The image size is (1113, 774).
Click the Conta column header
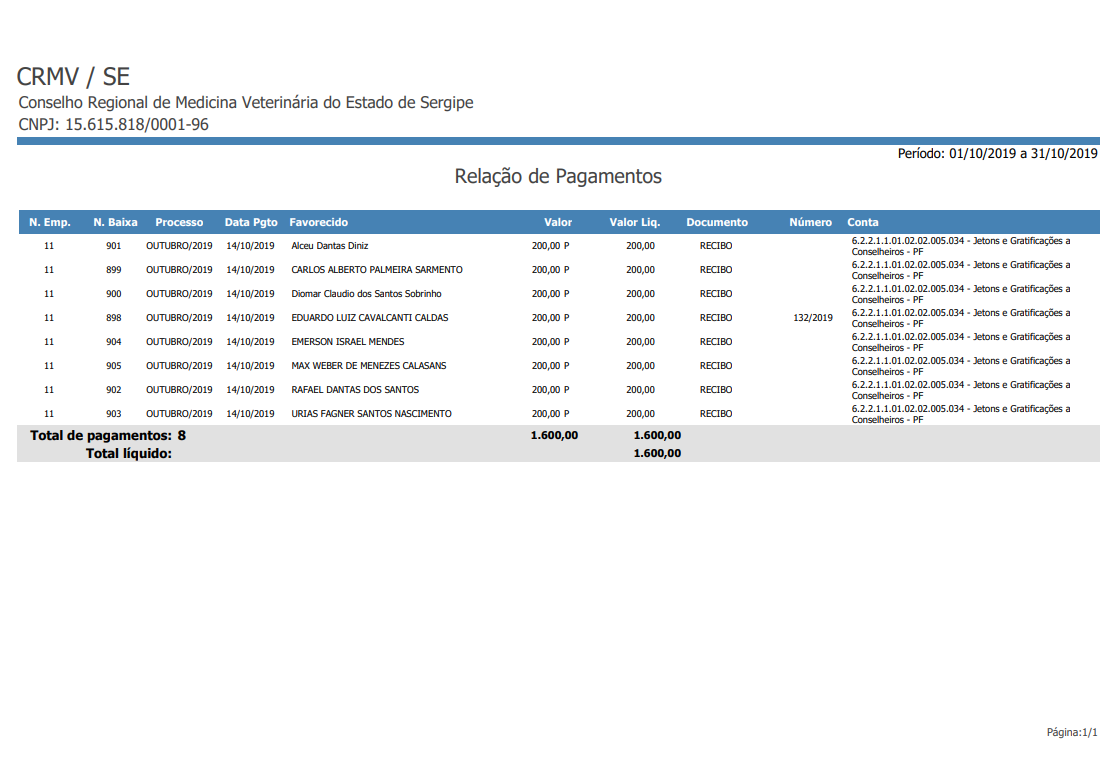[863, 222]
